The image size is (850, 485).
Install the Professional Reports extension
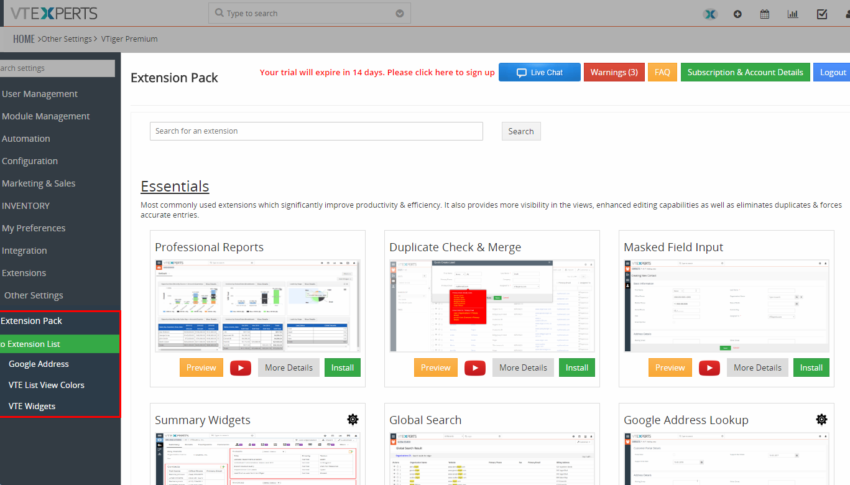point(343,367)
